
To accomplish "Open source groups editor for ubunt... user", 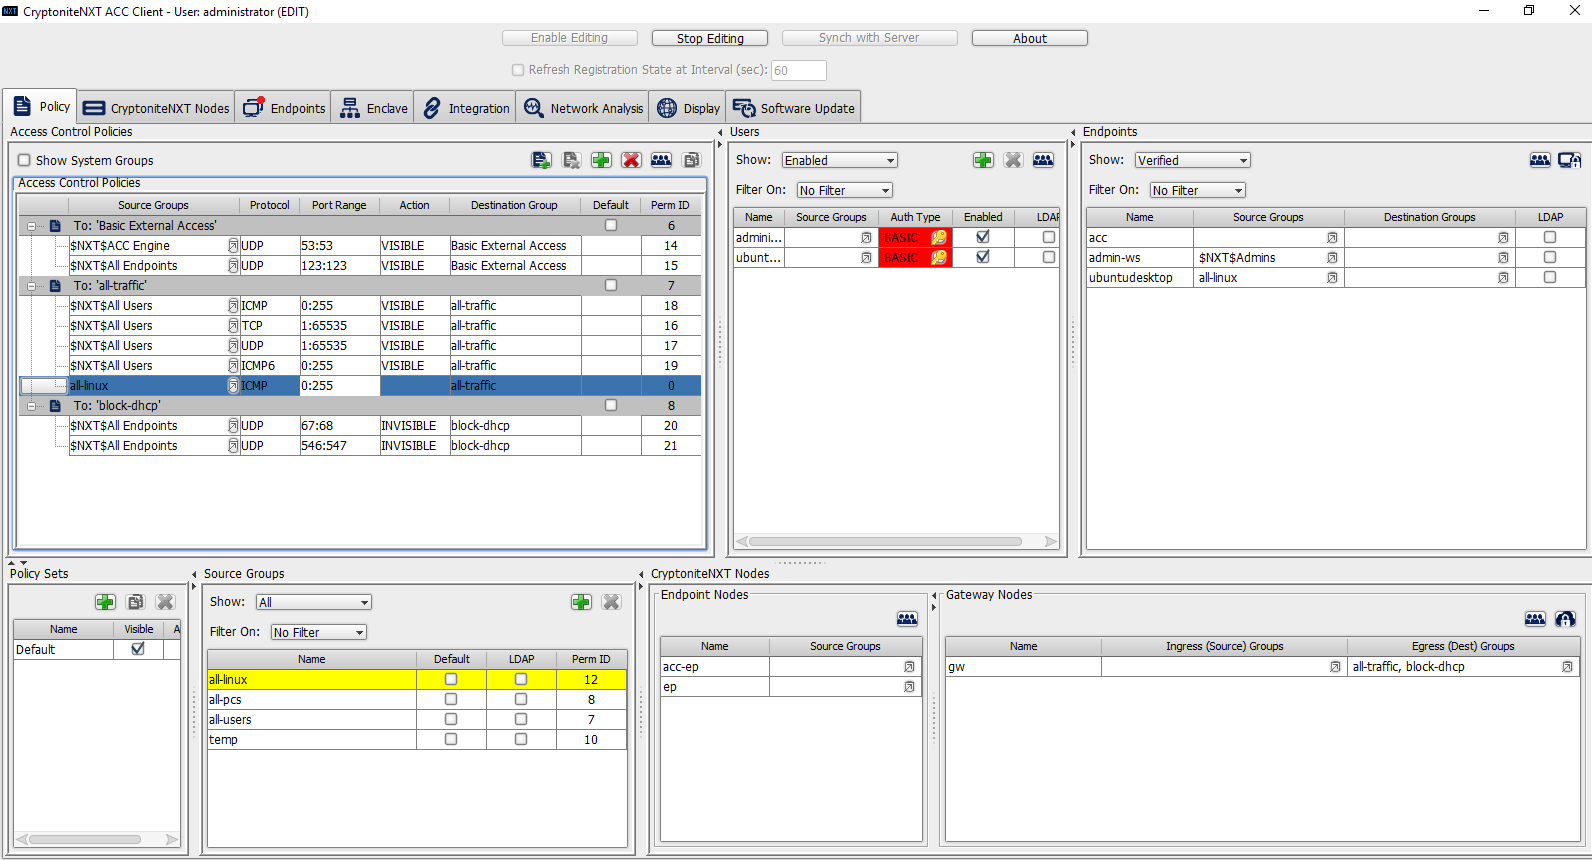I will pyautogui.click(x=866, y=258).
